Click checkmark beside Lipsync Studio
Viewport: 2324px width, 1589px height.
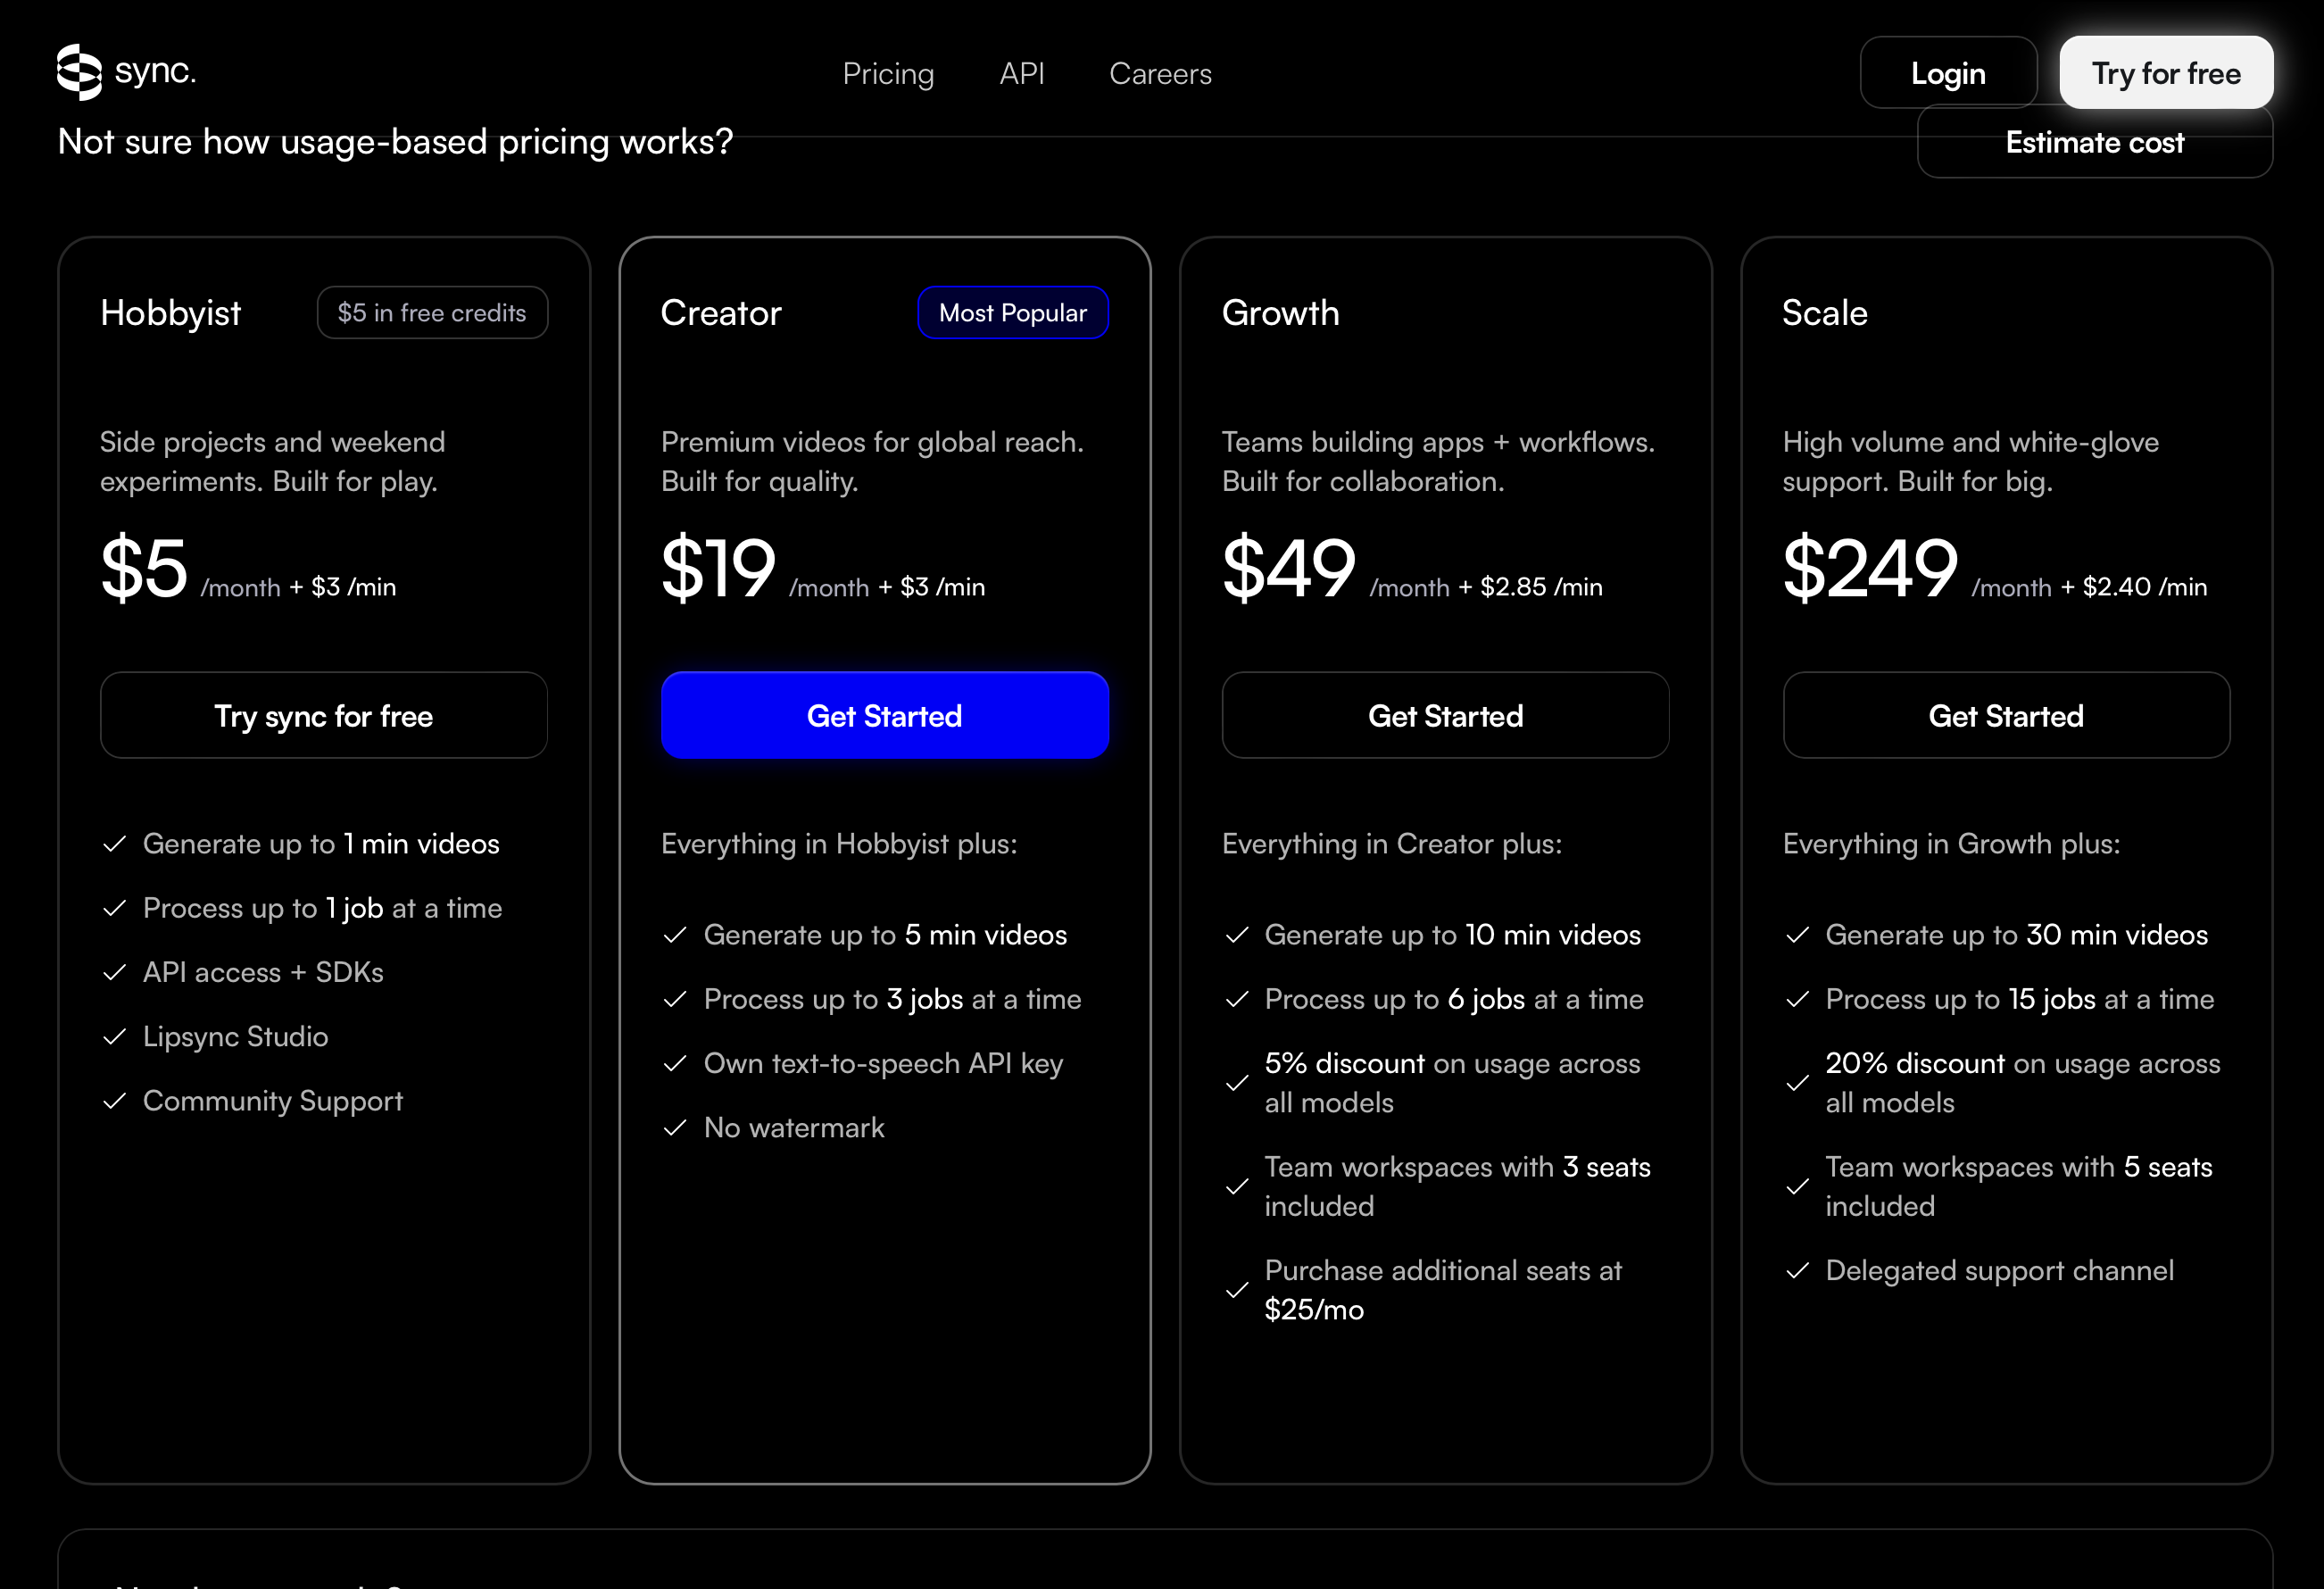tap(115, 1037)
